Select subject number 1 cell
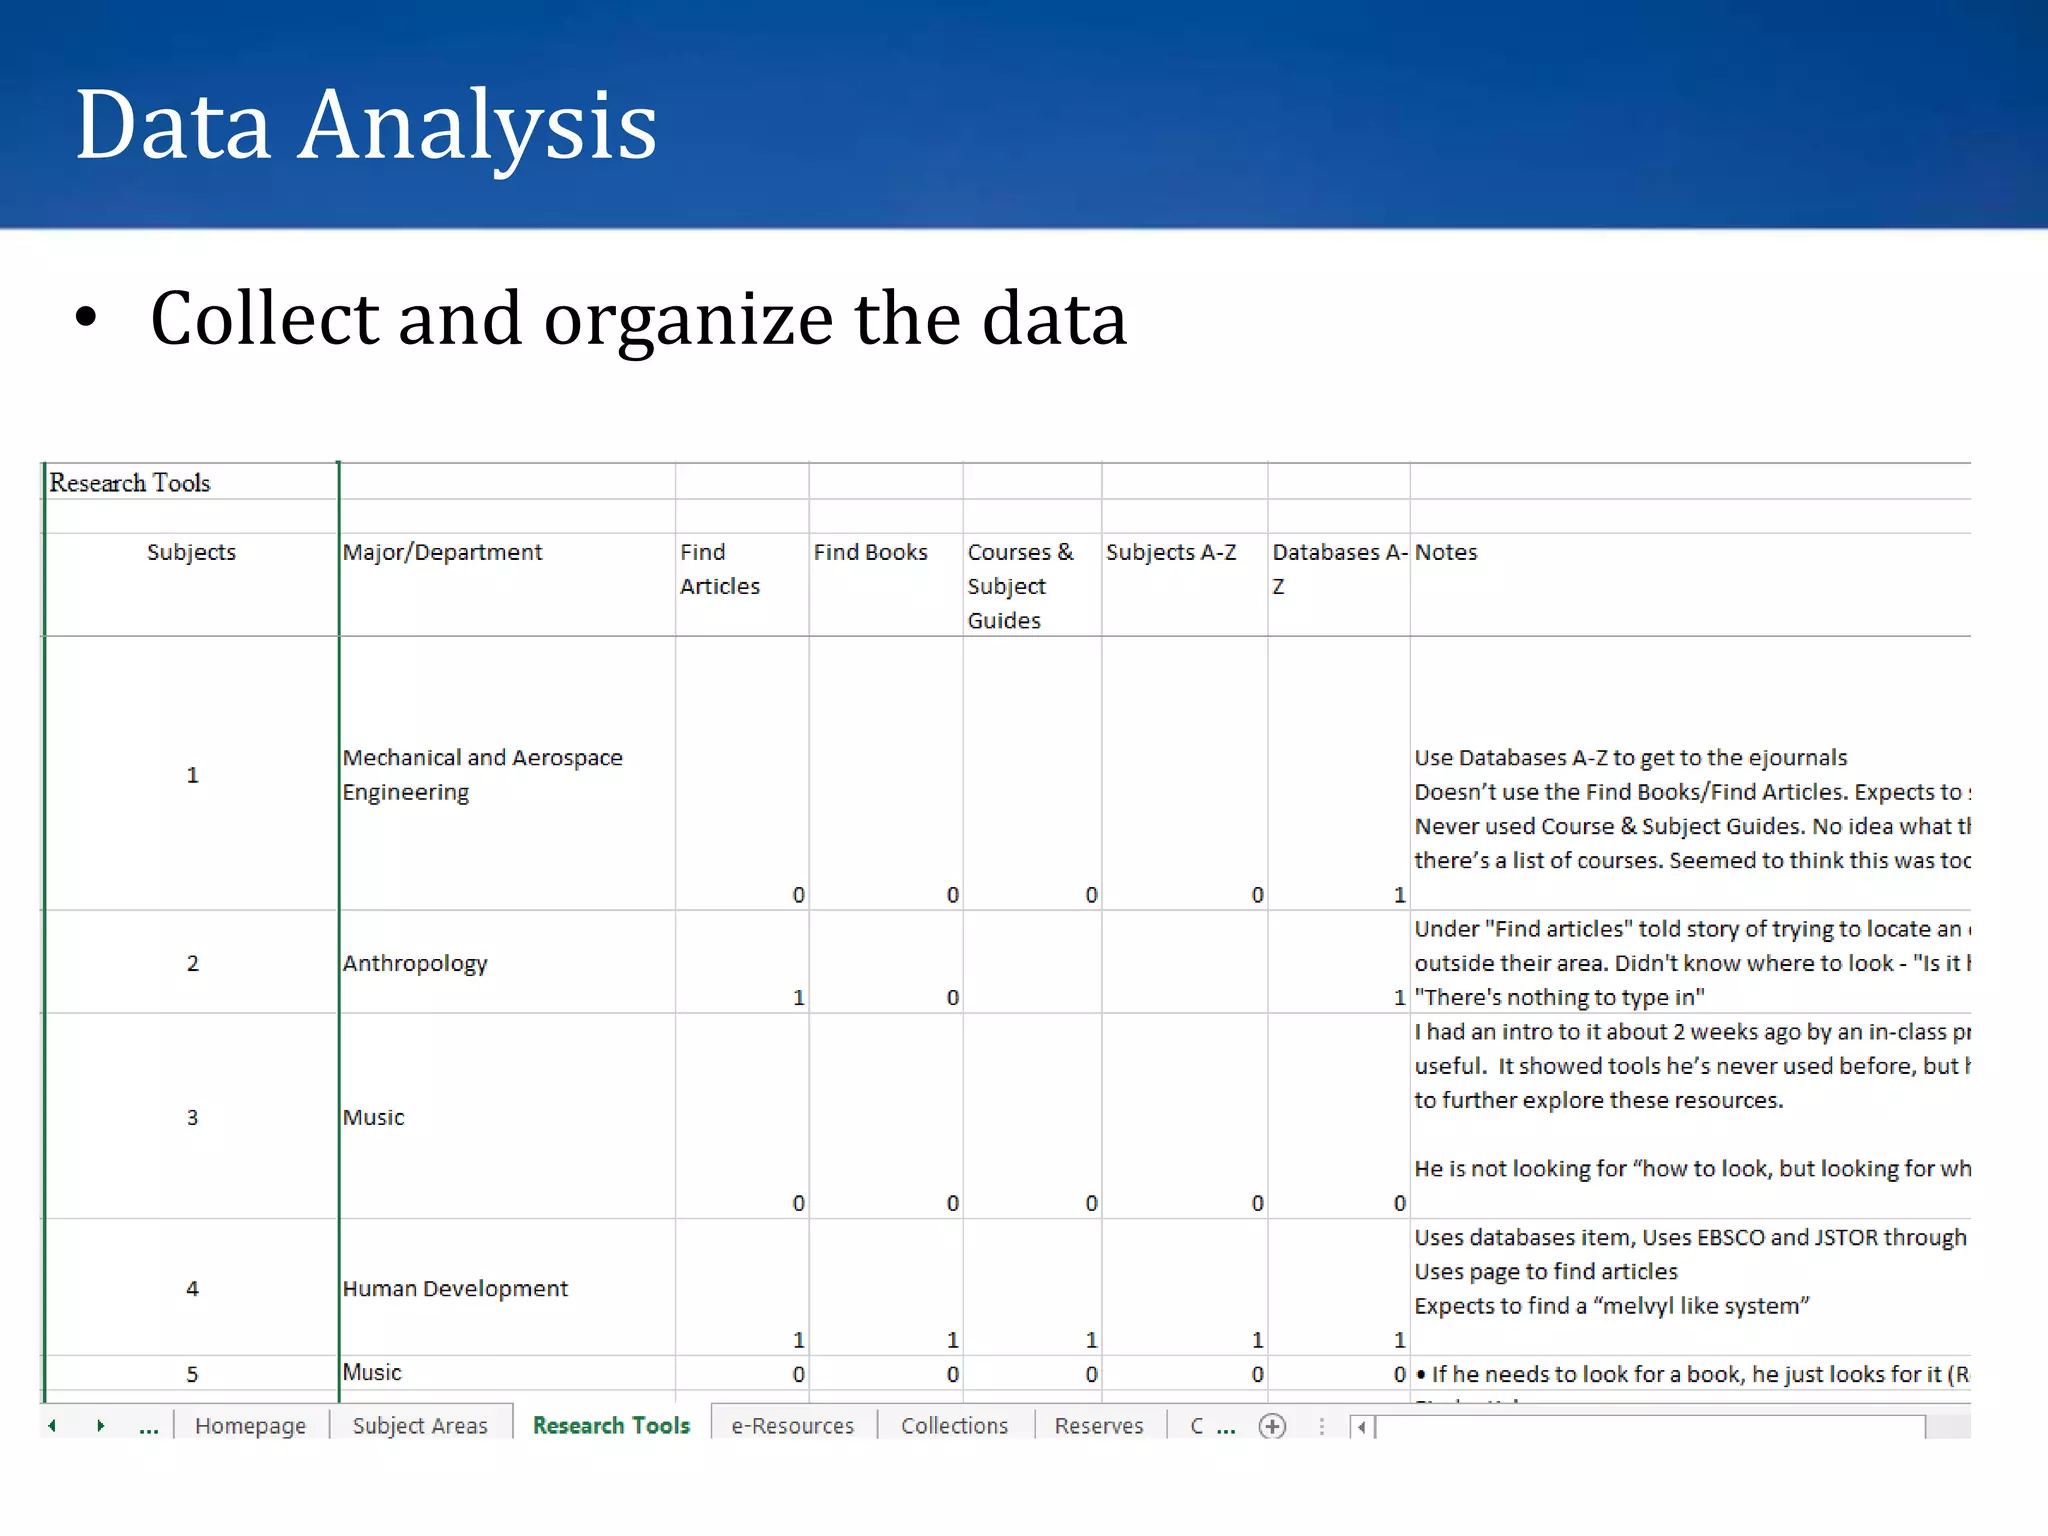2048x1536 pixels. [x=191, y=773]
